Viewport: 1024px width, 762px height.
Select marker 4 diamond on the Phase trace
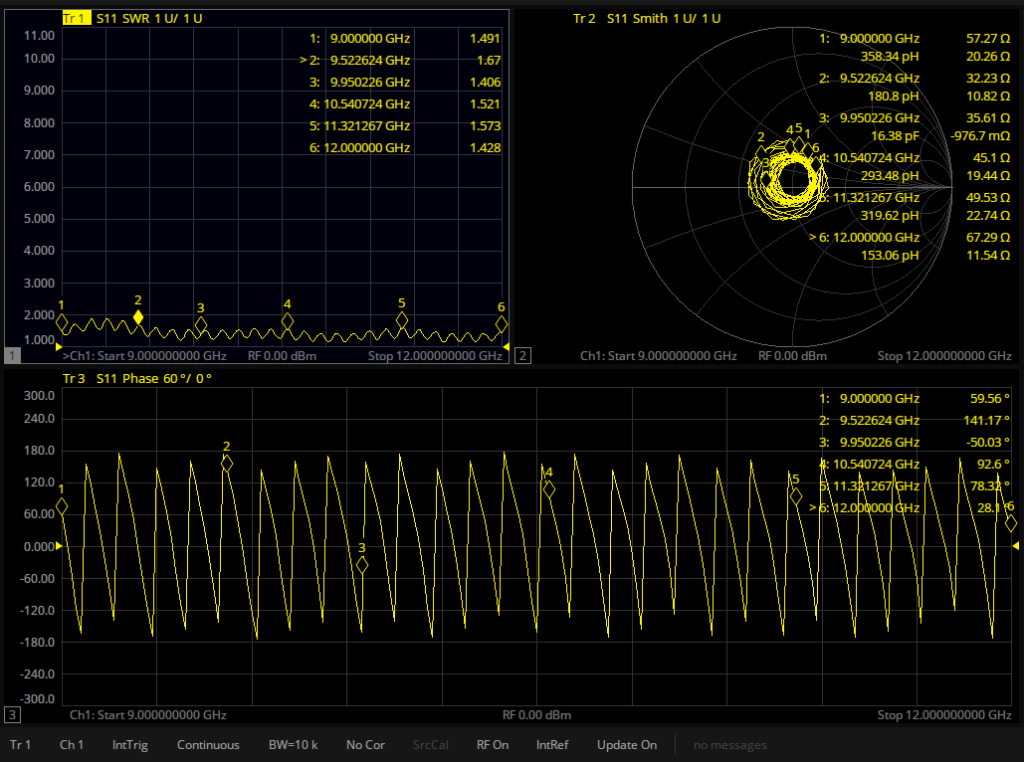tap(549, 489)
